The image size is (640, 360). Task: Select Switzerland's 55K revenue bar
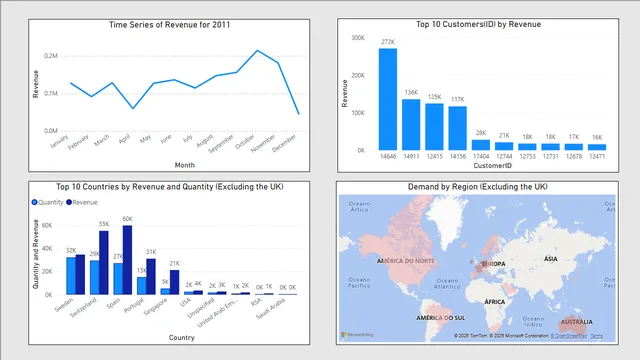pos(104,263)
